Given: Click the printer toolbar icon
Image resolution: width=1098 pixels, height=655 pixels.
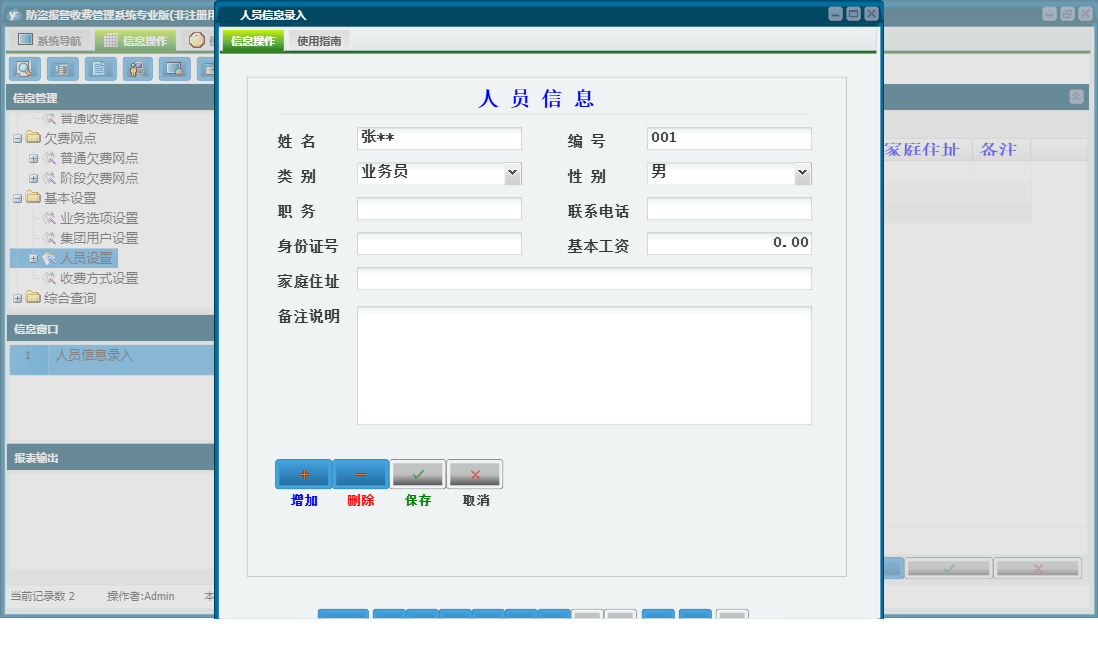Looking at the screenshot, I should click(x=62, y=68).
